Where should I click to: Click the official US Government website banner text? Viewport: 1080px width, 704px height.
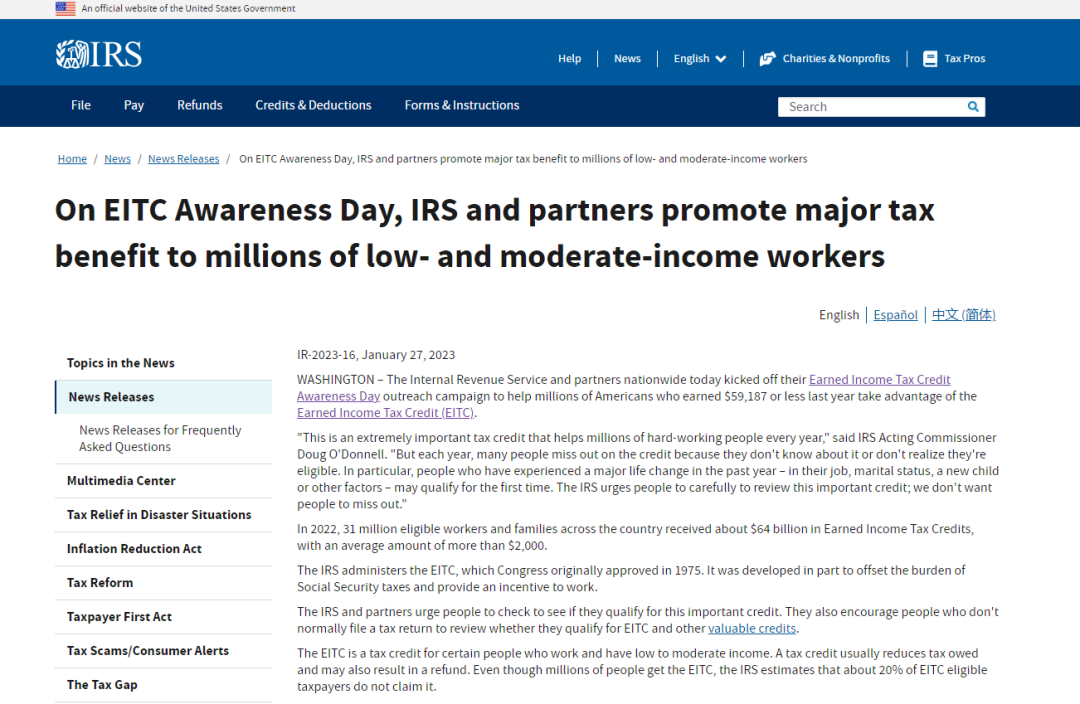[188, 8]
